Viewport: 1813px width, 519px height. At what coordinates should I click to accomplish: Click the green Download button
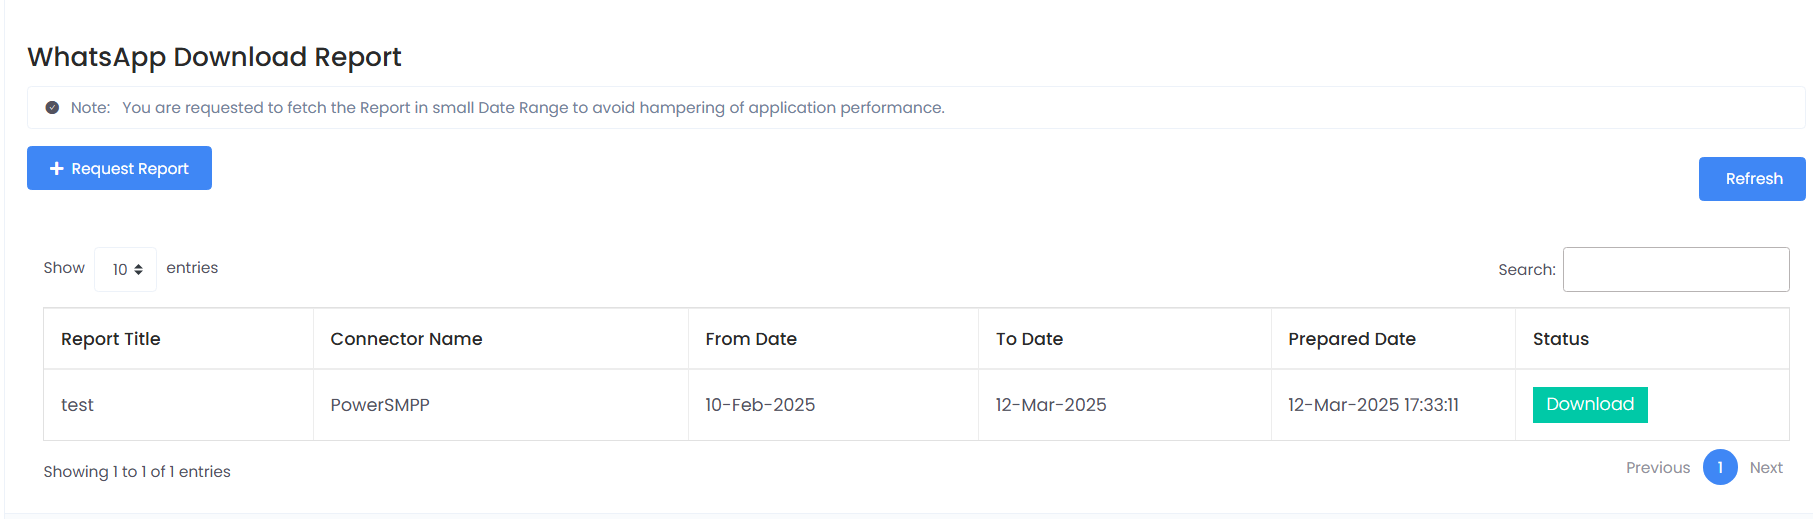[1589, 405]
